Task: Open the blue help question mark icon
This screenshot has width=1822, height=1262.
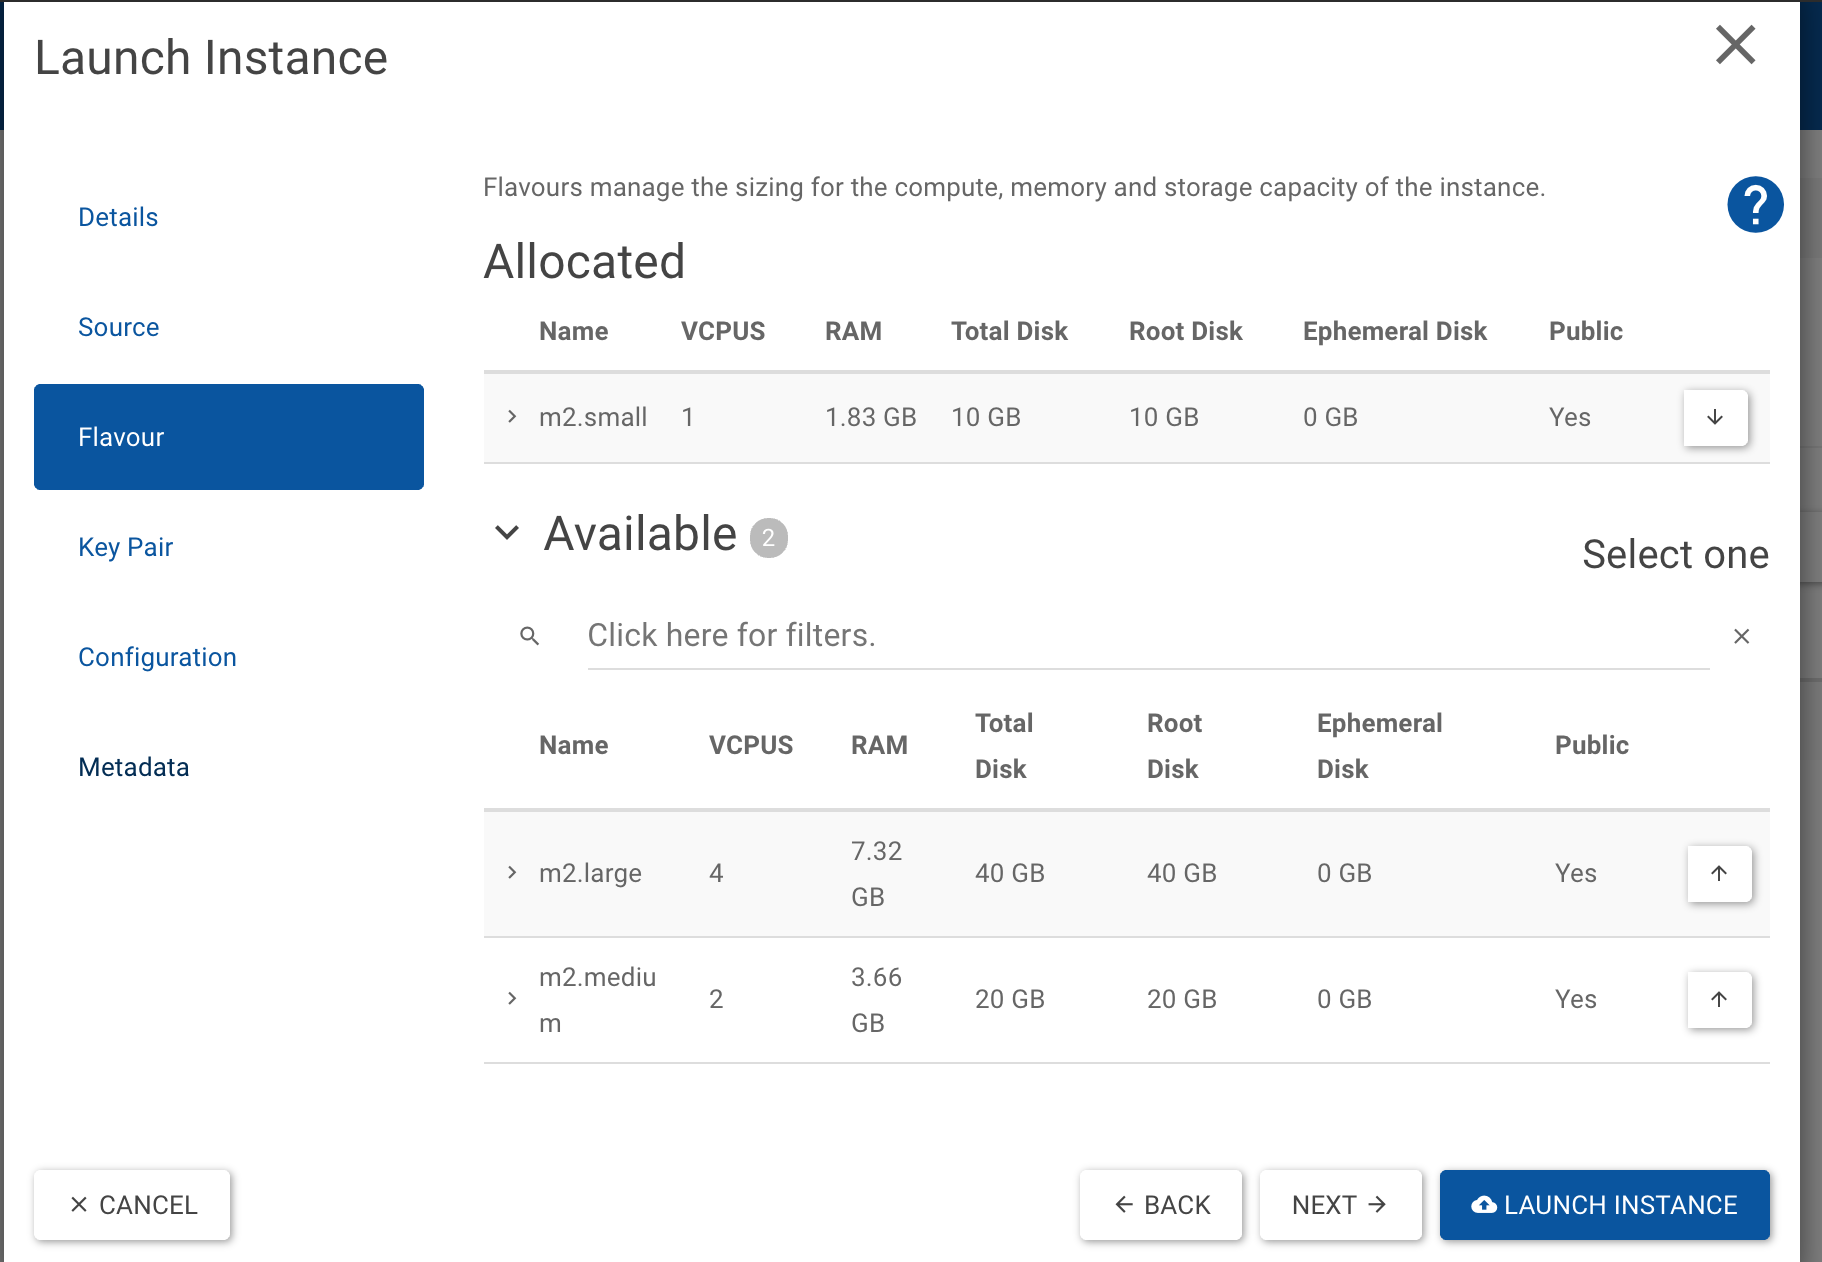Action: pyautogui.click(x=1755, y=205)
